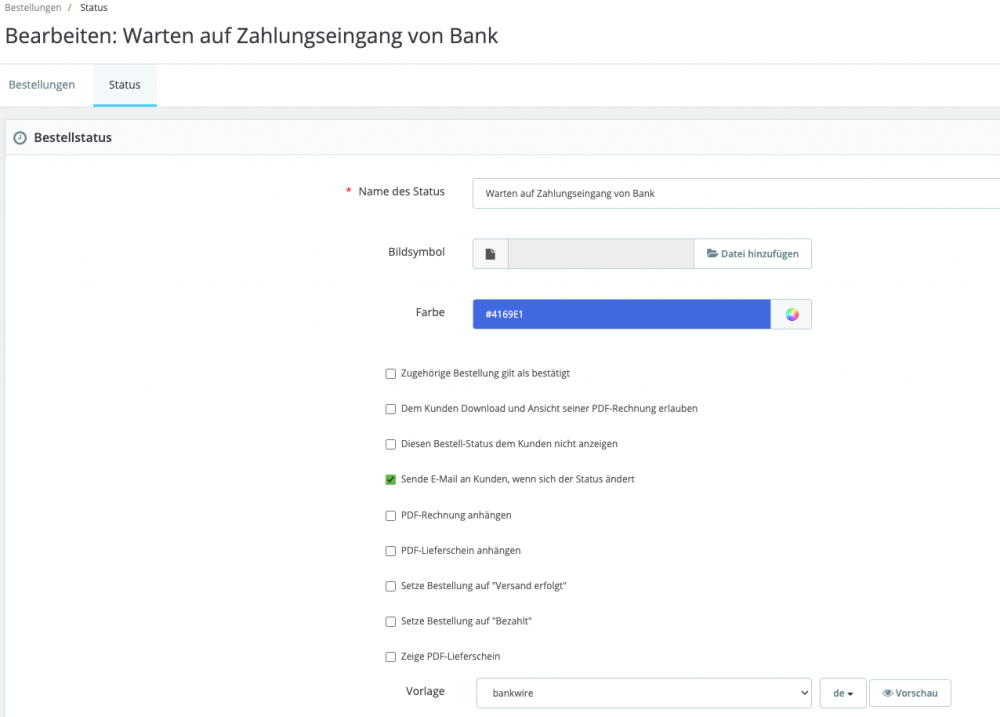This screenshot has height=717, width=1000.
Task: Switch to the Bestellungen tab
Action: 42,85
